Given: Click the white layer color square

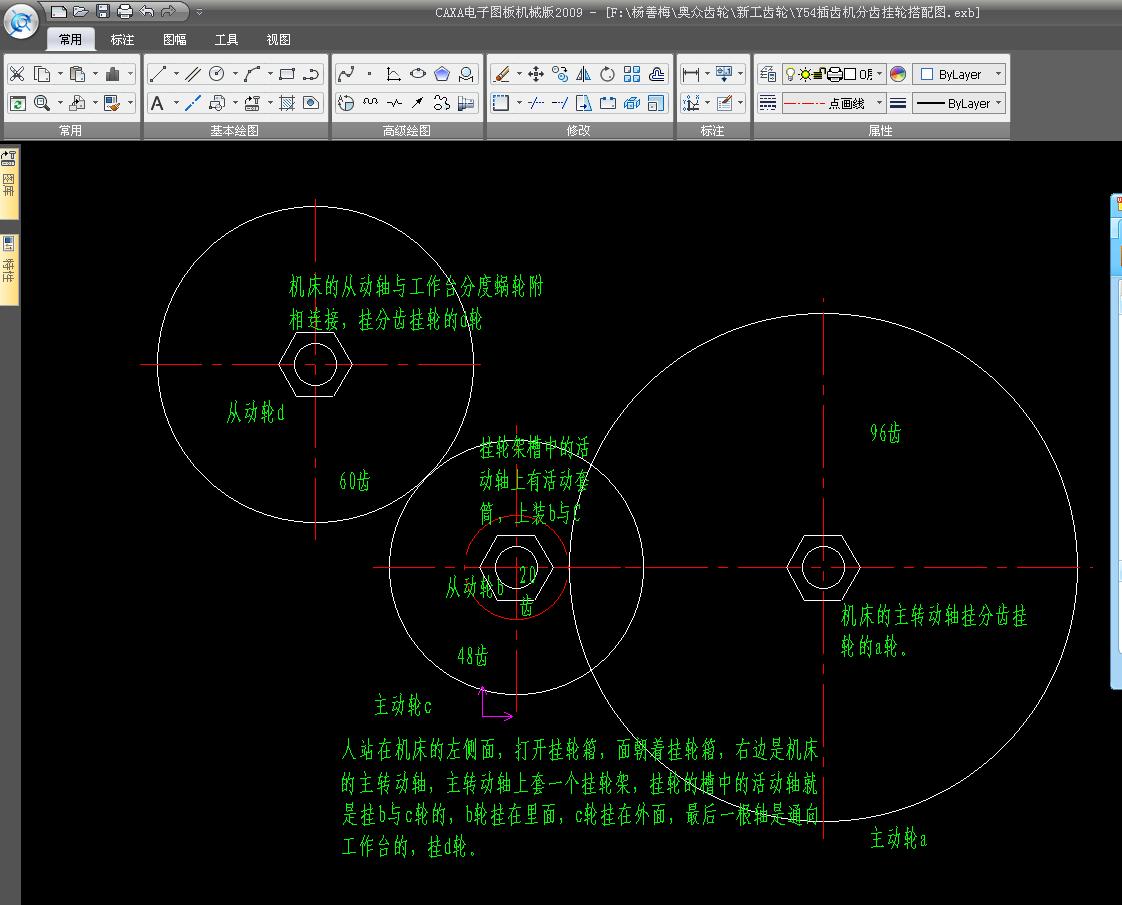Looking at the screenshot, I should [x=850, y=74].
